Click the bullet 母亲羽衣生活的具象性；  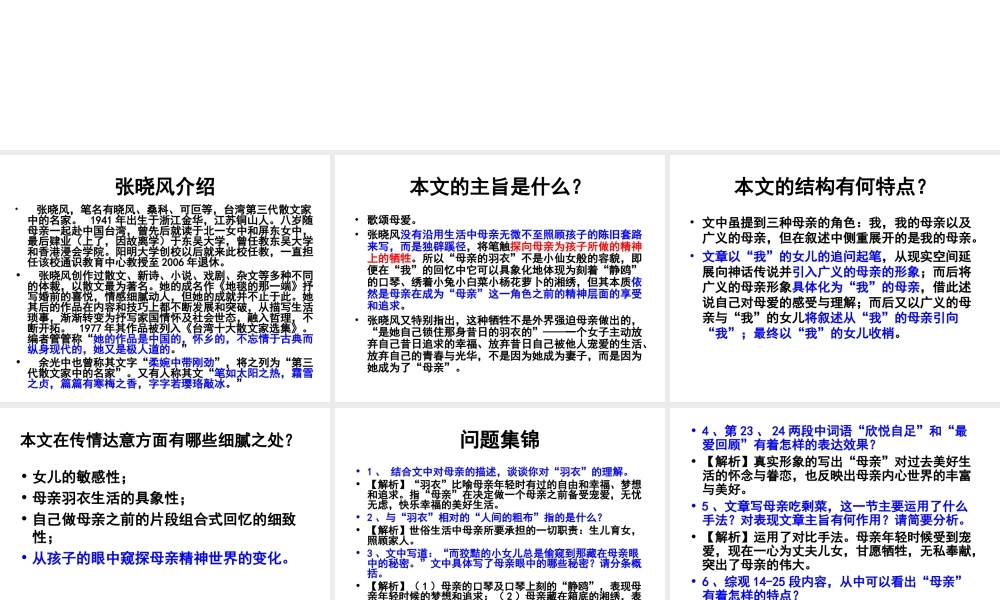tap(109, 498)
